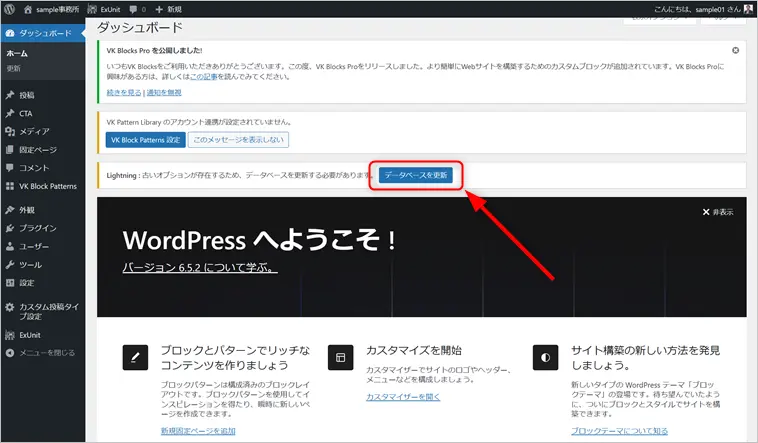Follow the カスタマイザーを開く link
The width and height of the screenshot is (758, 443).
[x=403, y=397]
